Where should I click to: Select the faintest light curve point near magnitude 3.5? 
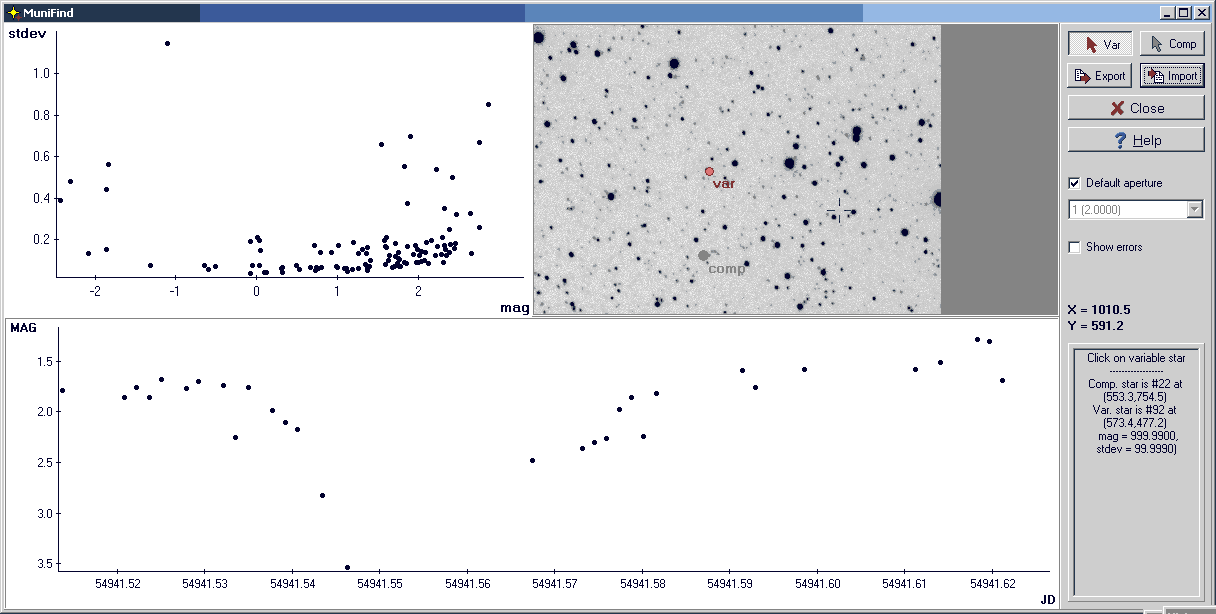click(x=347, y=567)
